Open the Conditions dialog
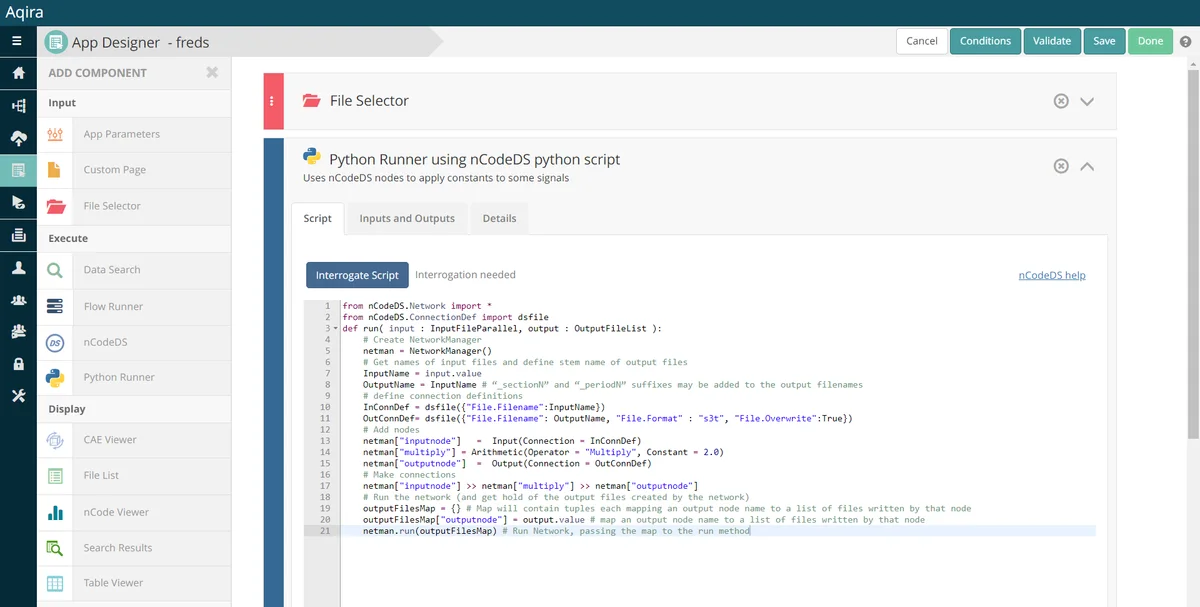This screenshot has width=1200, height=607. click(x=985, y=41)
